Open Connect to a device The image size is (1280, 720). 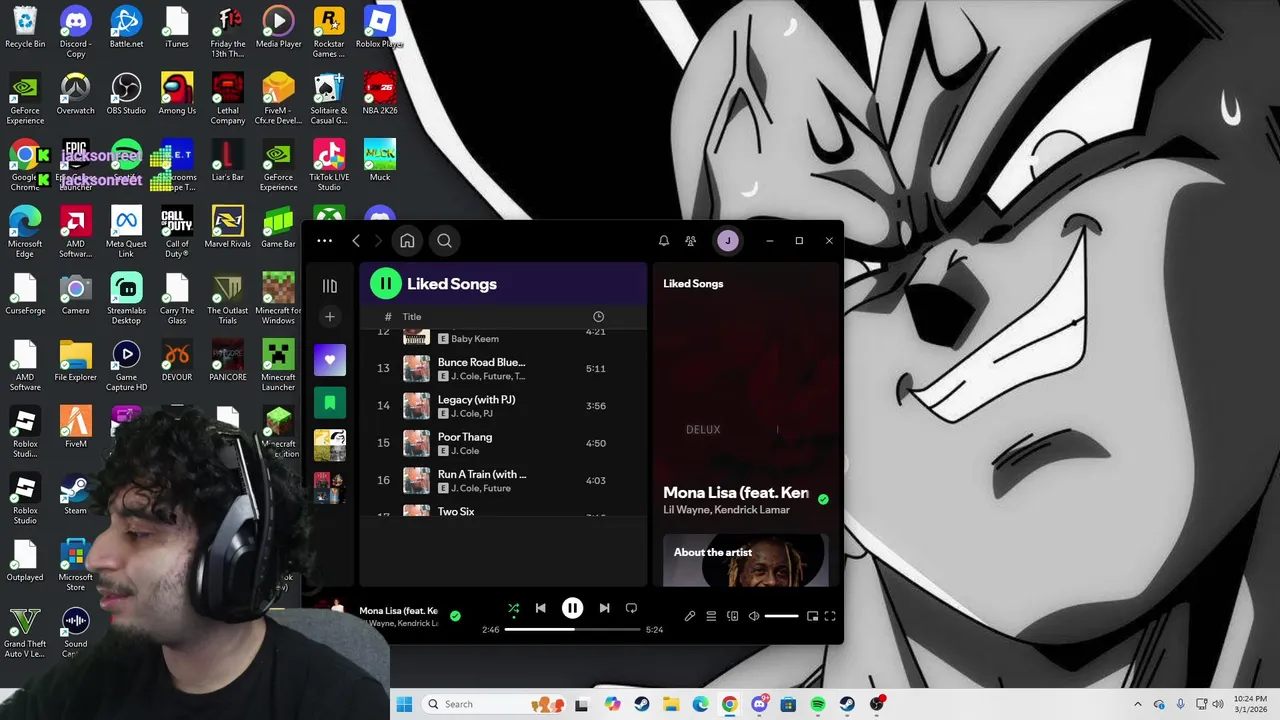click(733, 616)
